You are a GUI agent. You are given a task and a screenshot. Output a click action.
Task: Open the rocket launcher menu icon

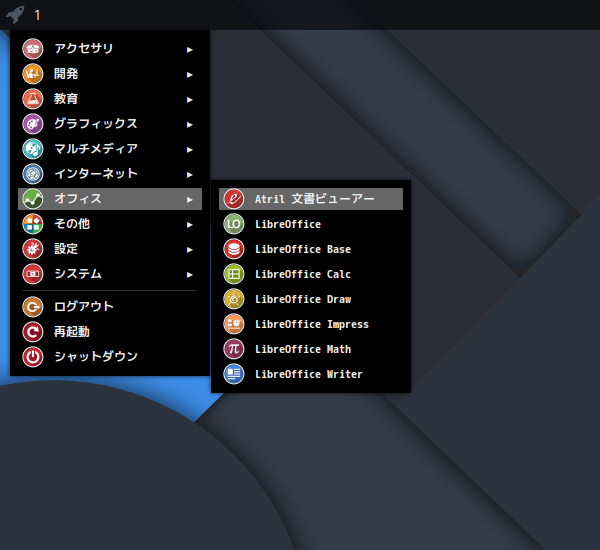15,15
